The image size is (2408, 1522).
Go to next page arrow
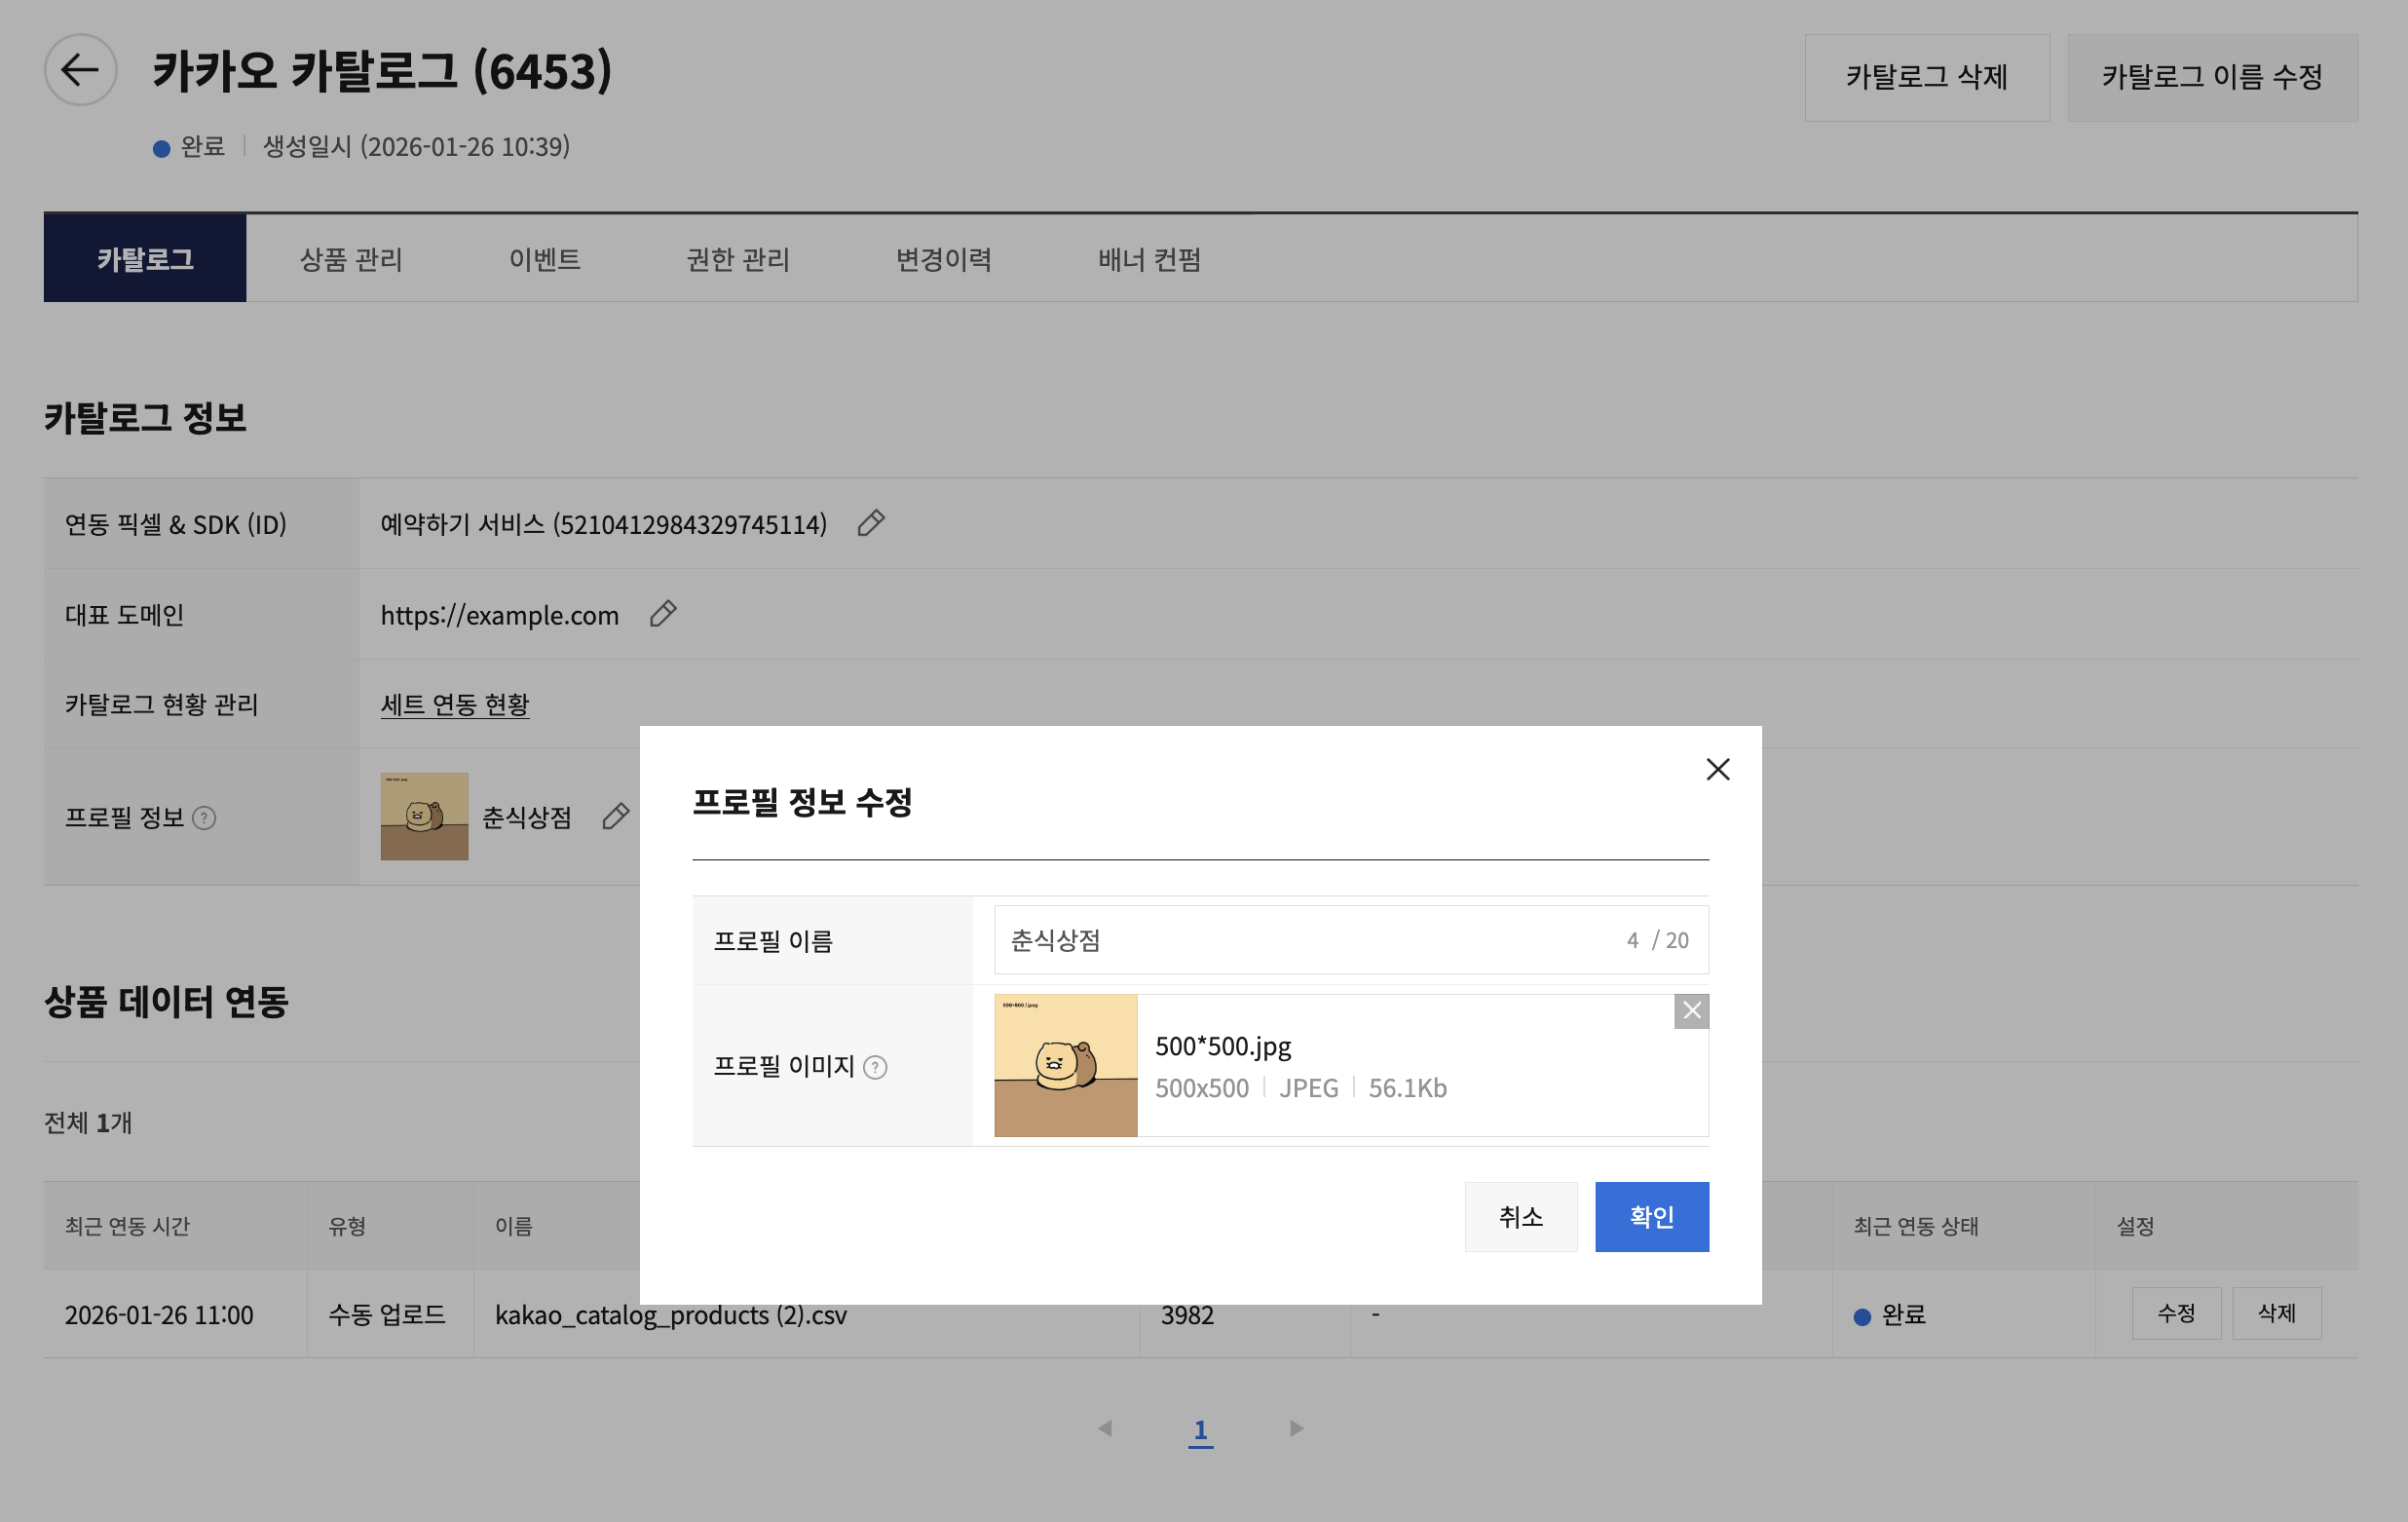1296,1428
